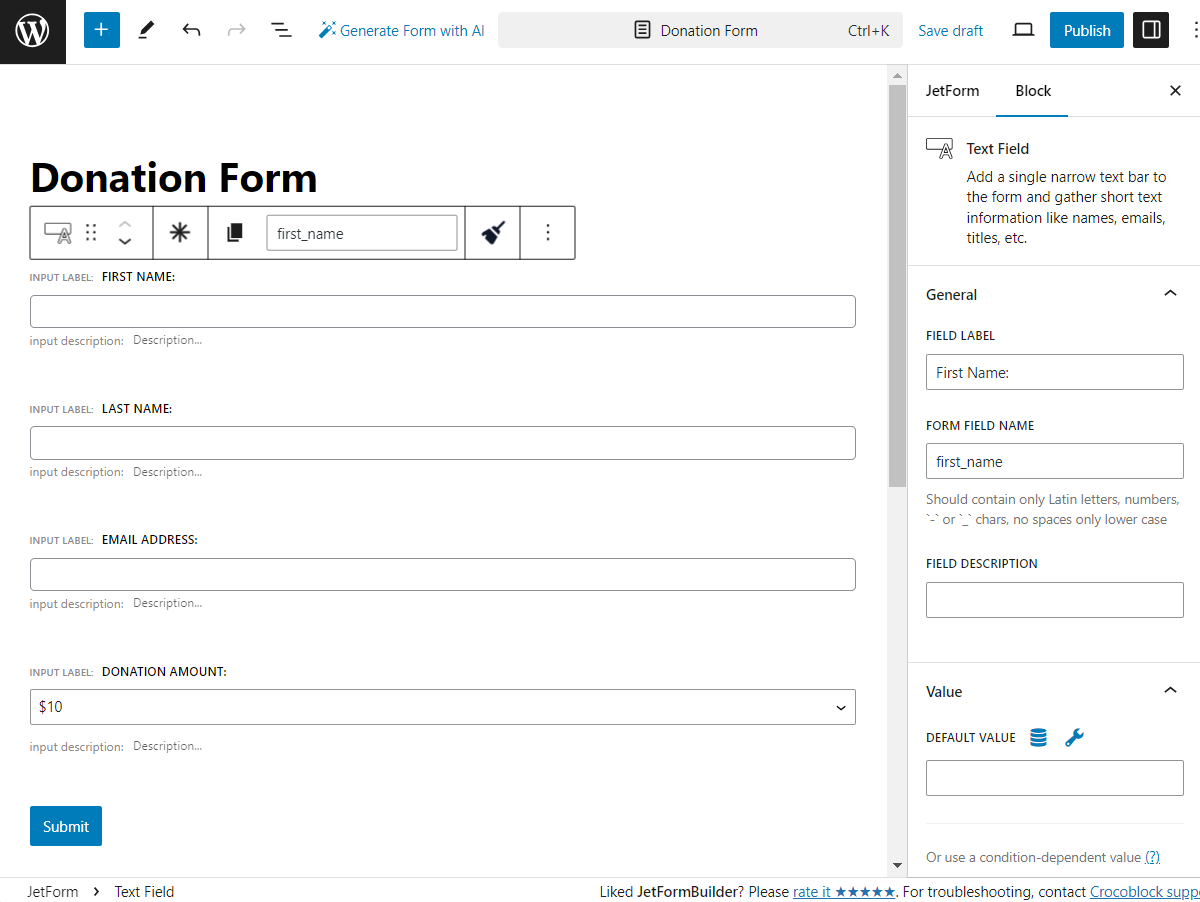Publish the Donation Form
This screenshot has width=1200, height=902.
pyautogui.click(x=1086, y=30)
